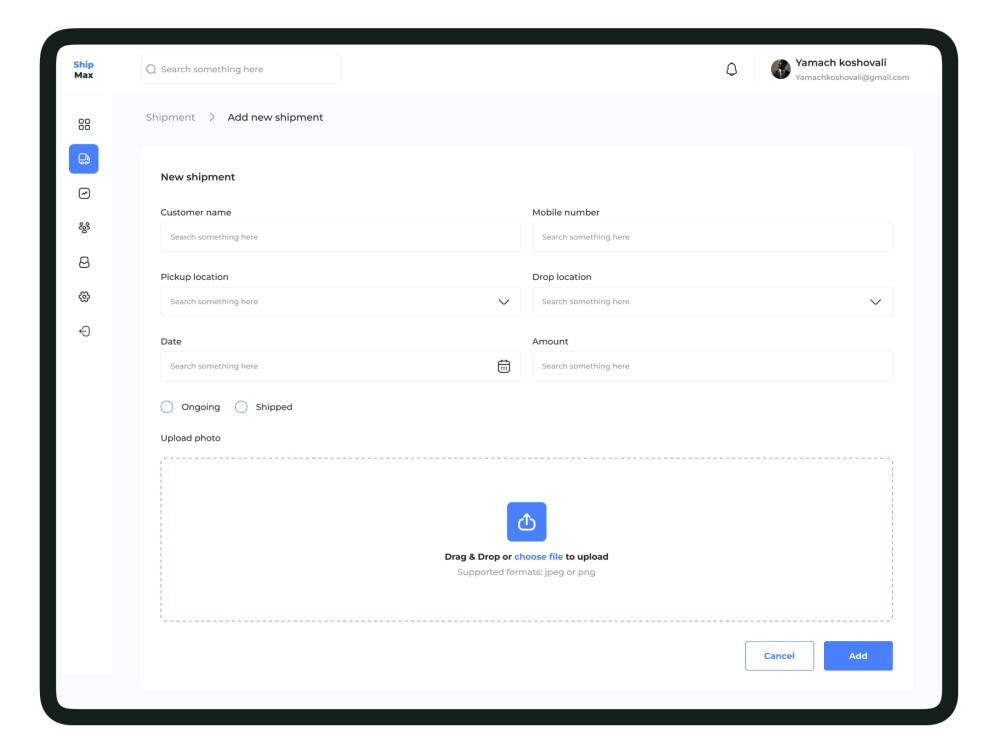Click the logout icon in sidebar
This screenshot has height=750, width=1000.
click(84, 331)
